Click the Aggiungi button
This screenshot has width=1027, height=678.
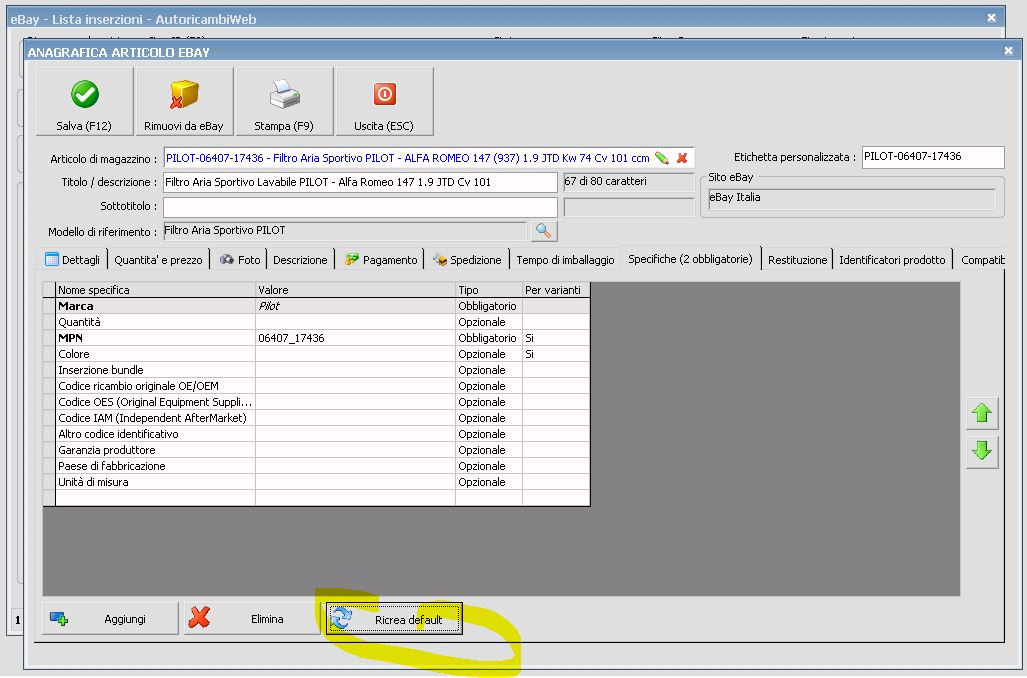click(110, 619)
